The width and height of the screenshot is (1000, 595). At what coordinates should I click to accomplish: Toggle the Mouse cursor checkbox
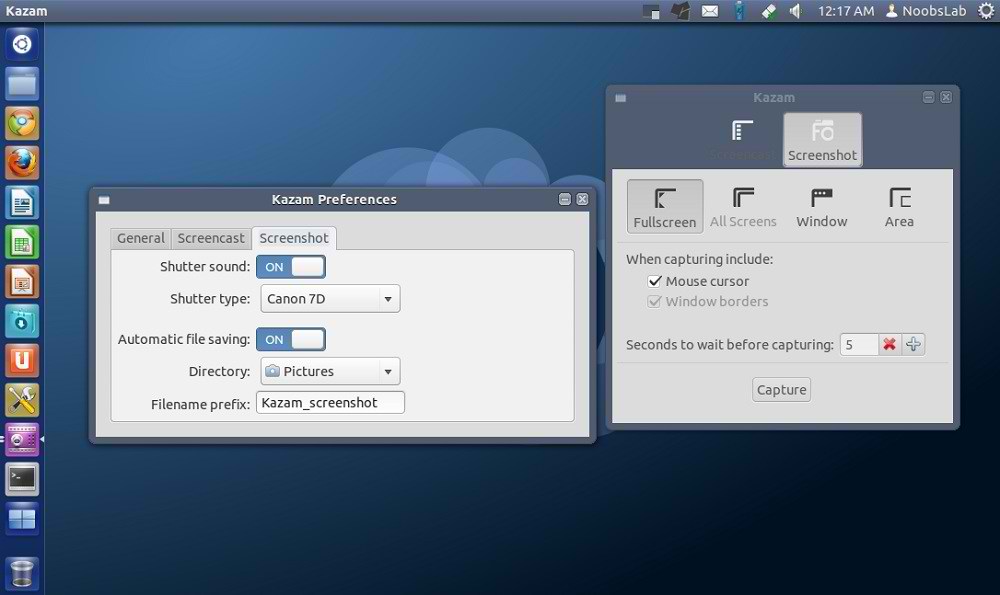654,281
